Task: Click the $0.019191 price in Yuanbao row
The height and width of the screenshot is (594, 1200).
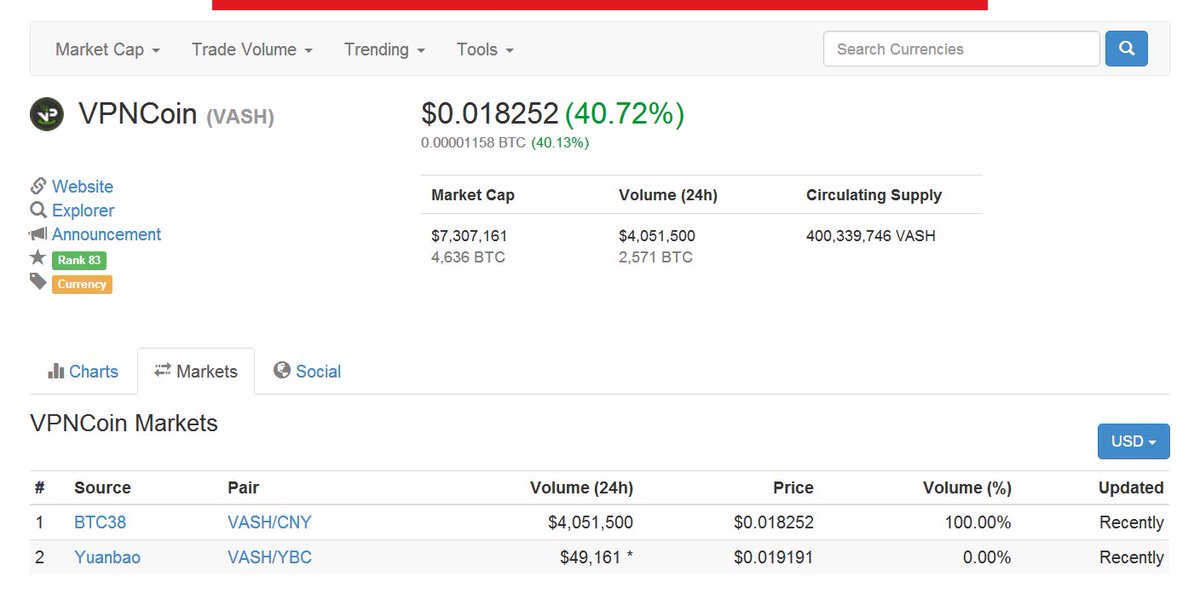Action: coord(774,557)
